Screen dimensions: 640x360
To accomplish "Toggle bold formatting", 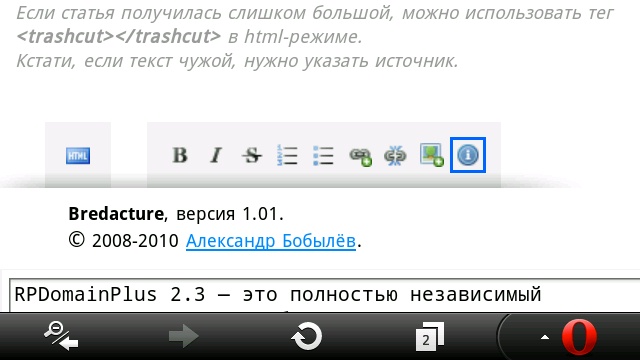I will 180,155.
